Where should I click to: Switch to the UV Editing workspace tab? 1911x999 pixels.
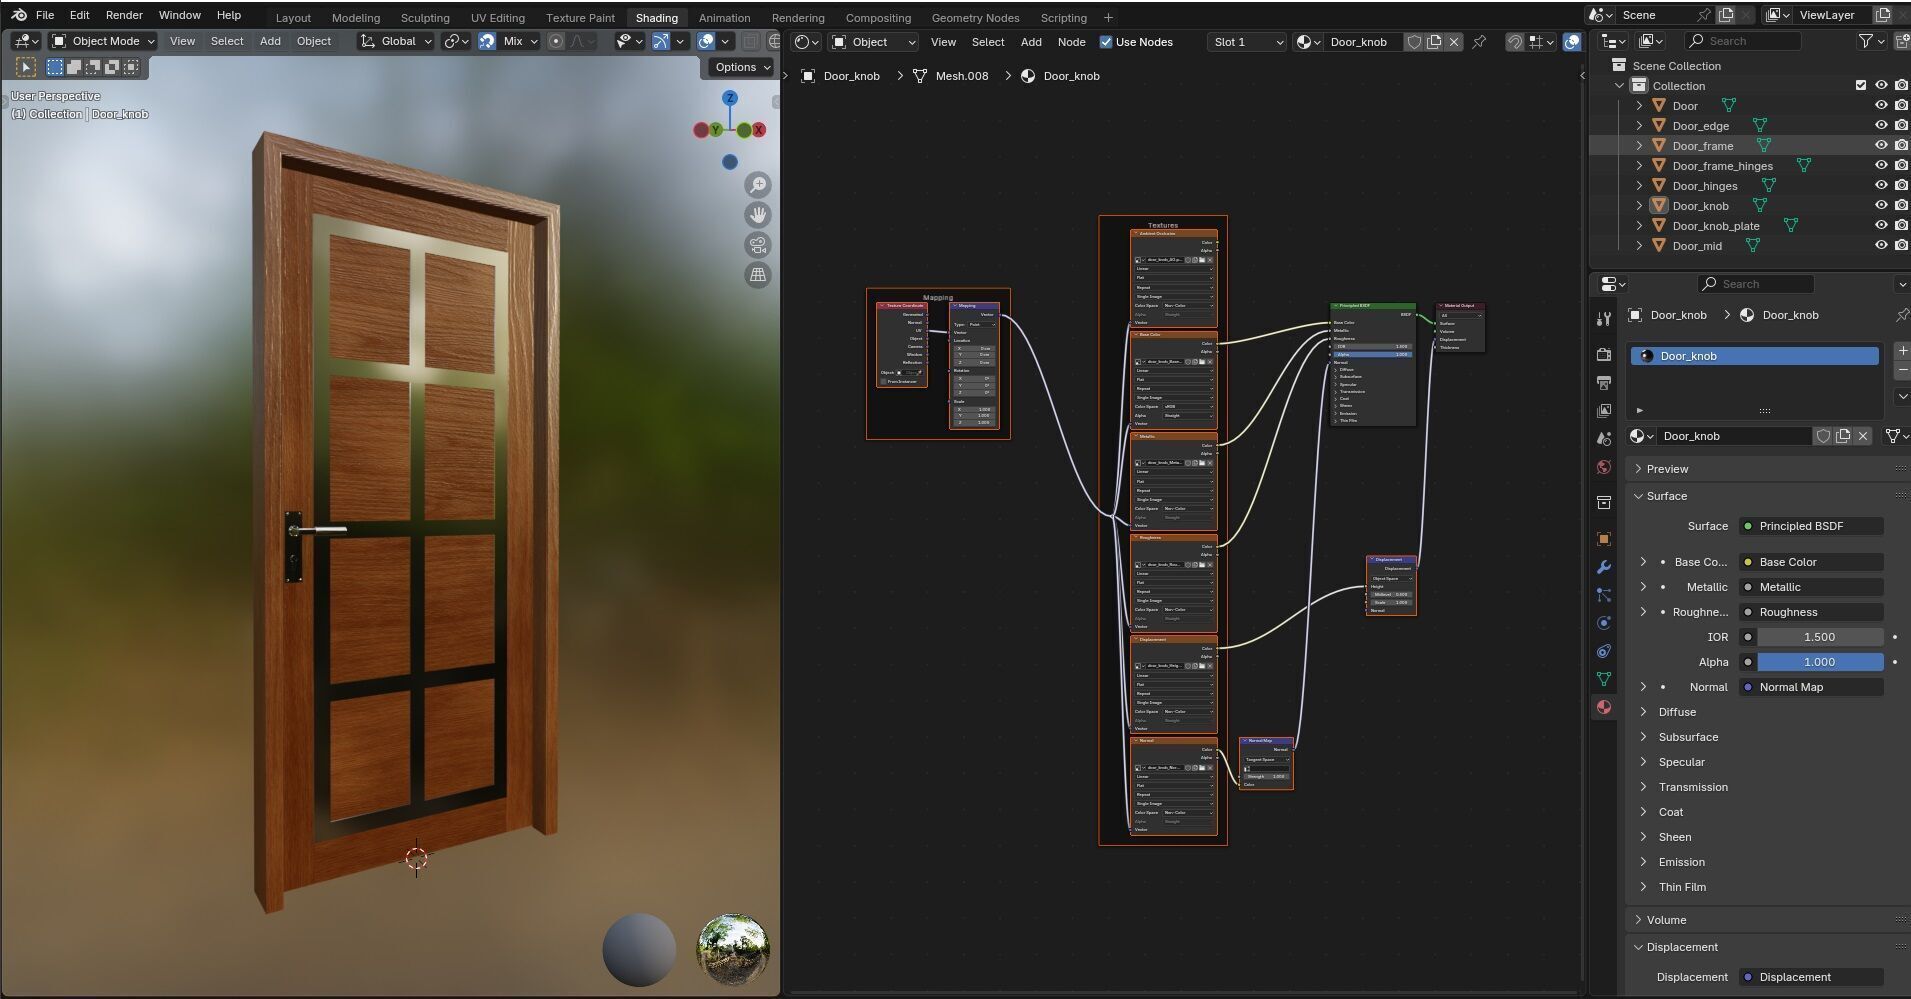(x=498, y=18)
